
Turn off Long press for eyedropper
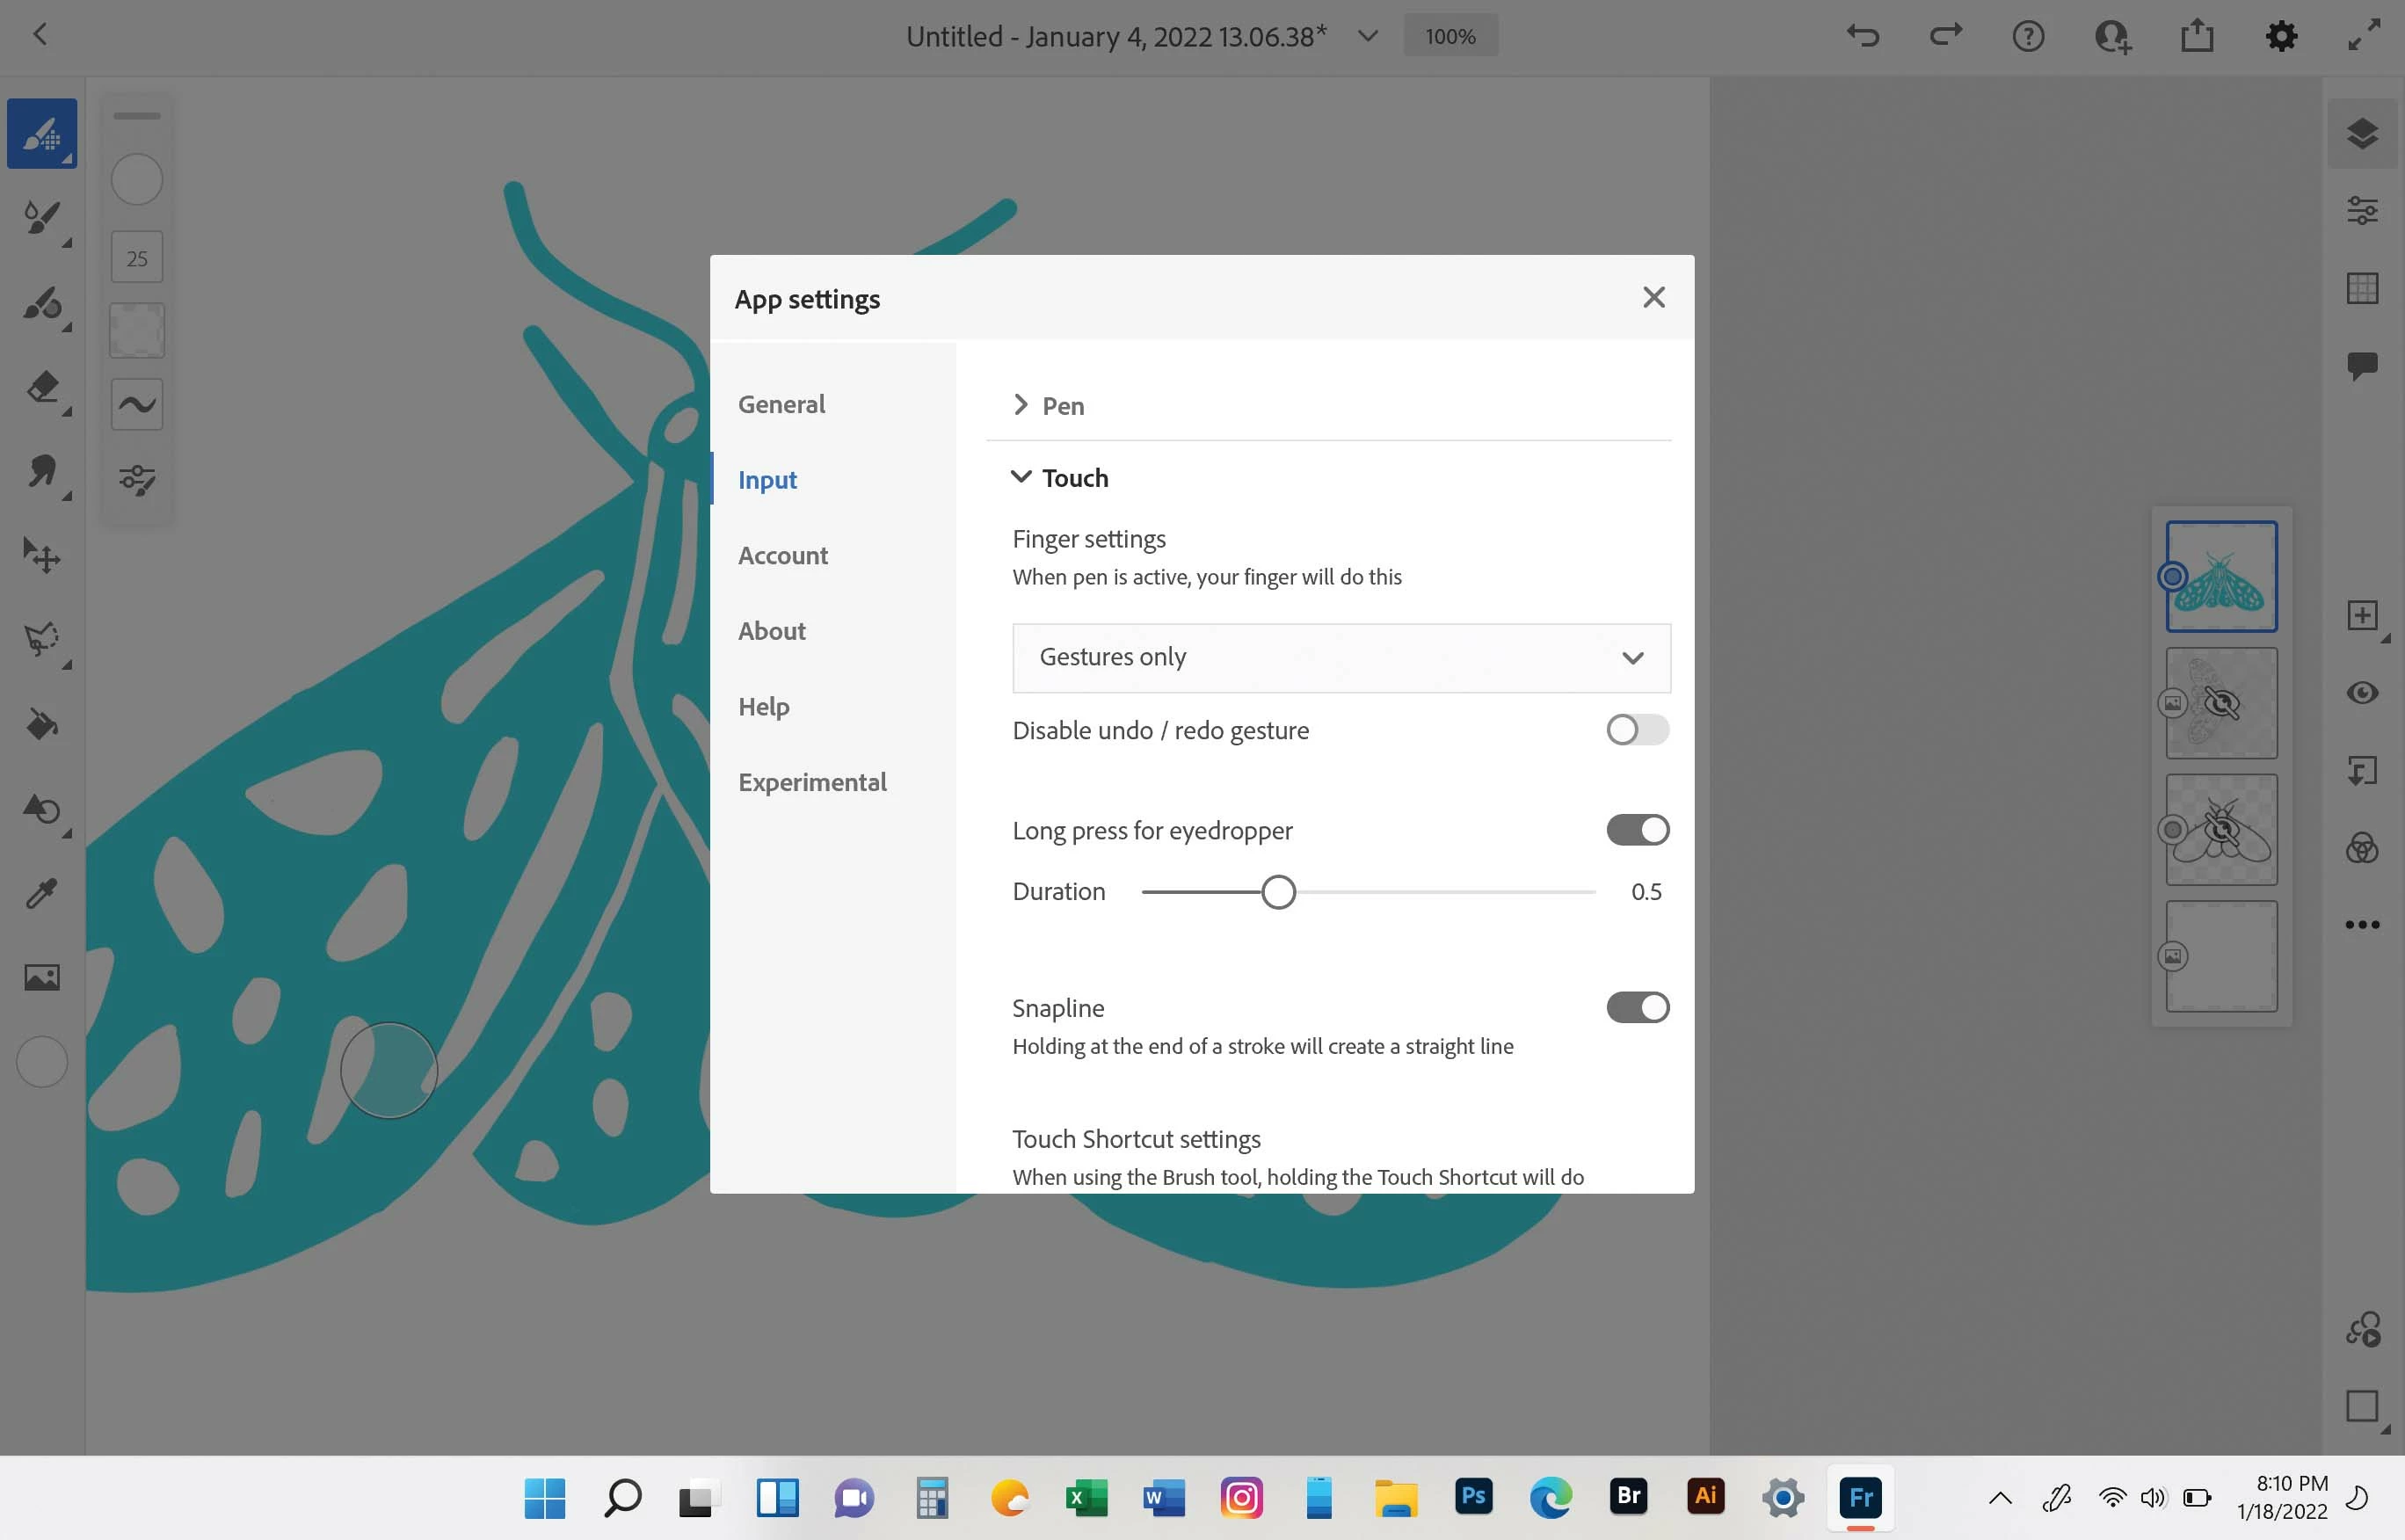click(x=1637, y=830)
